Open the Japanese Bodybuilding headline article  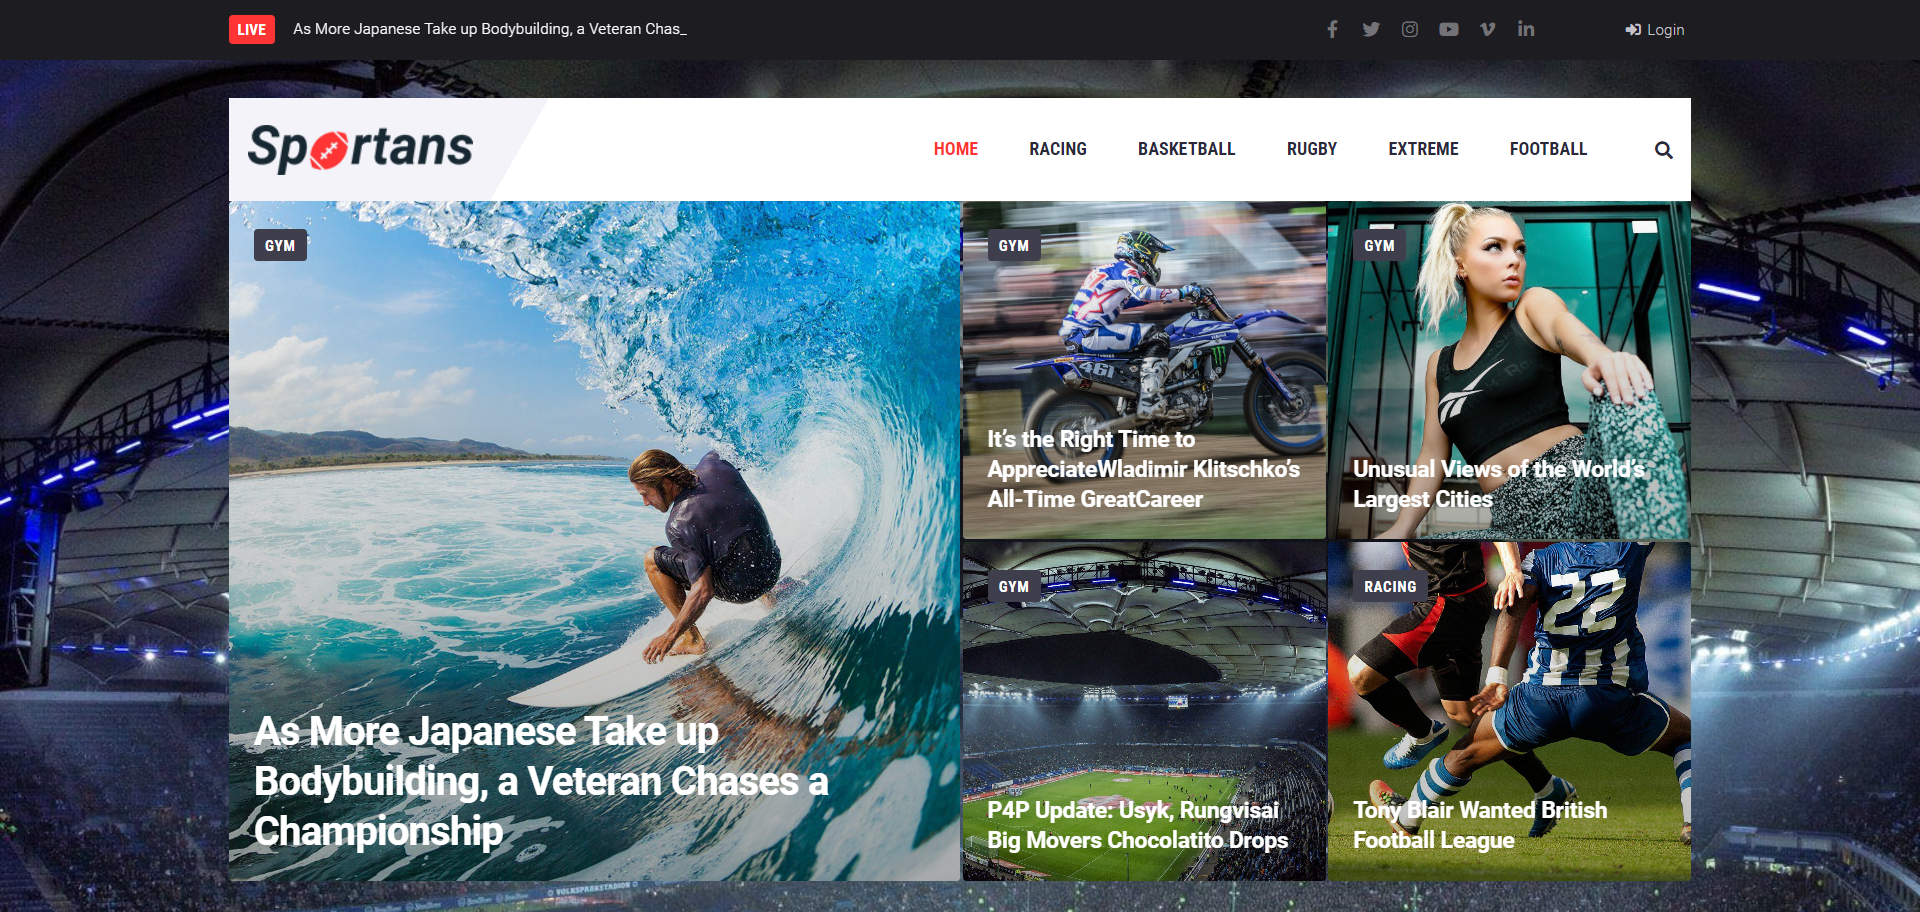coord(540,781)
